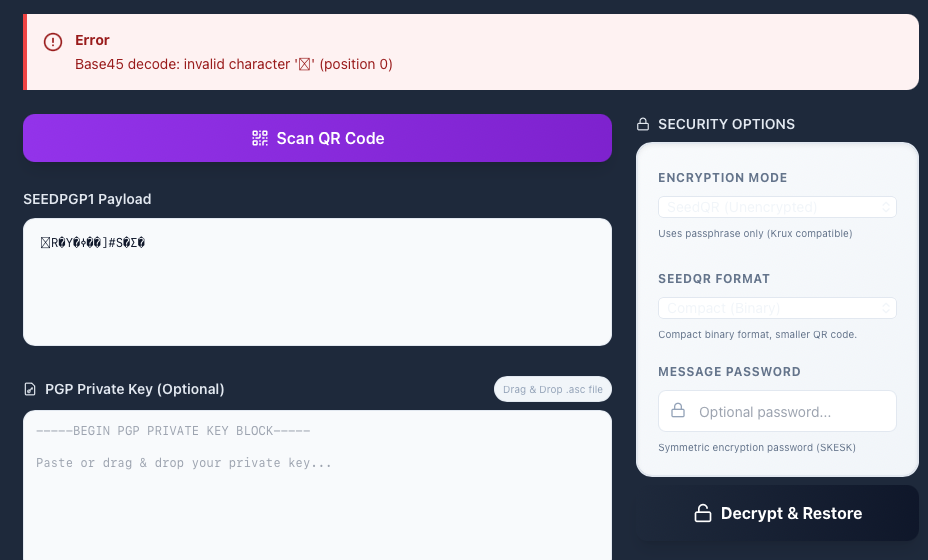Click the red error alert icon
Viewport: 928px width, 560px height.
pos(53,42)
